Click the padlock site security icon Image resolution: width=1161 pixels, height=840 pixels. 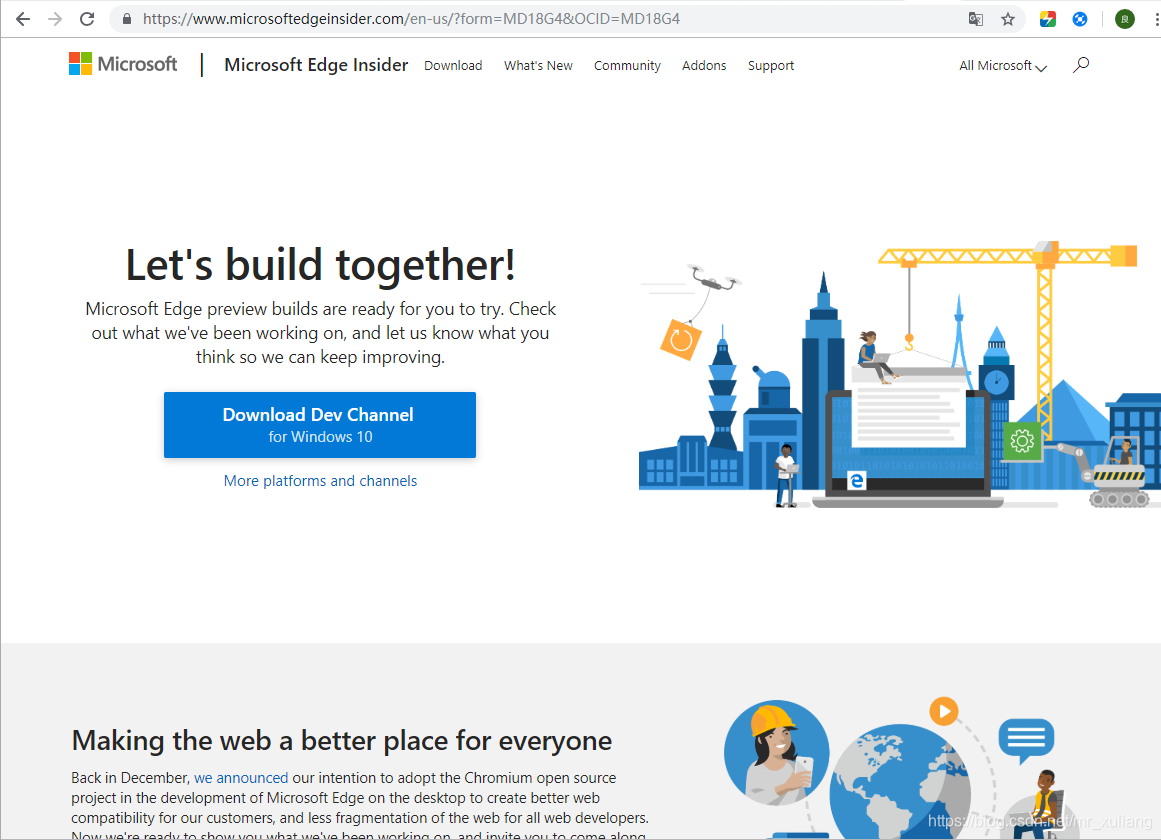click(127, 19)
